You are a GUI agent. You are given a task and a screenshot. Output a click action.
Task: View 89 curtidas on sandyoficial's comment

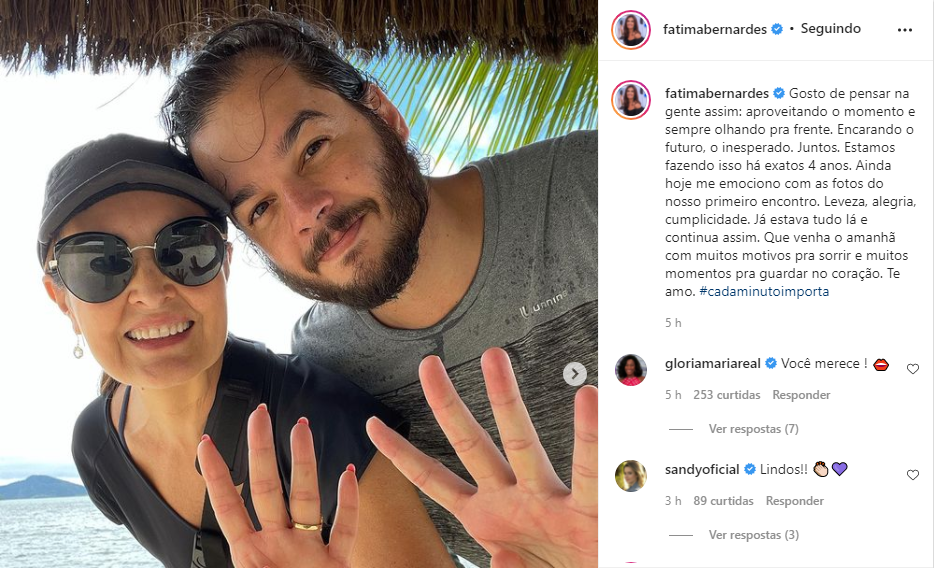point(723,501)
